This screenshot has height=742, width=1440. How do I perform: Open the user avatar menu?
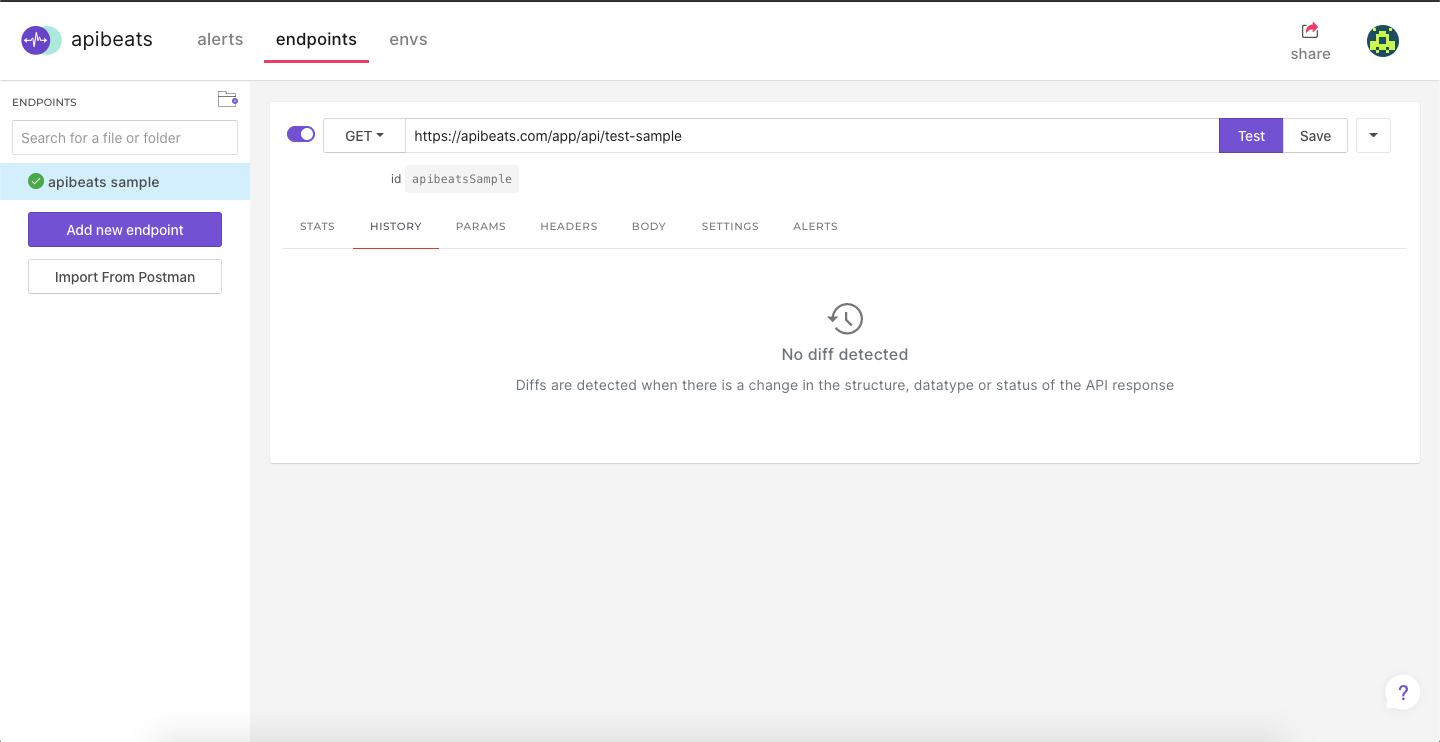pos(1383,41)
